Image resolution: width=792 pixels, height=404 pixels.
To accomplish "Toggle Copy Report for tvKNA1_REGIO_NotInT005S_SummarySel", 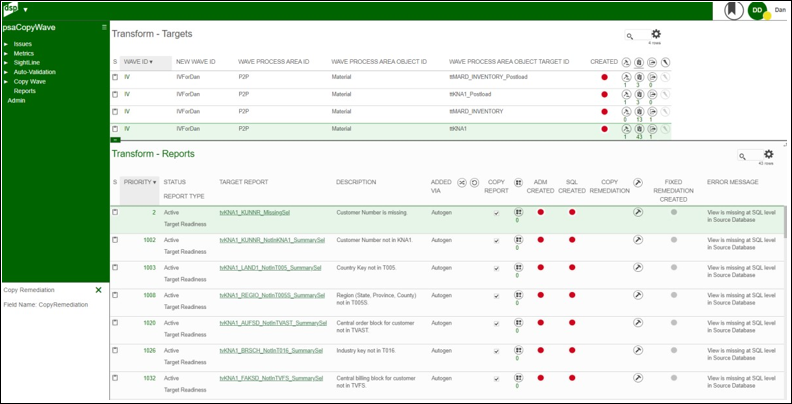I will (496, 296).
